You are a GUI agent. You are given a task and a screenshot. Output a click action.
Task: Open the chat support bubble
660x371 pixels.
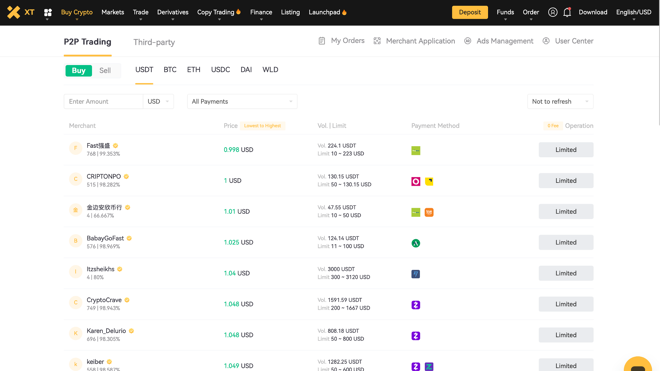point(638,365)
